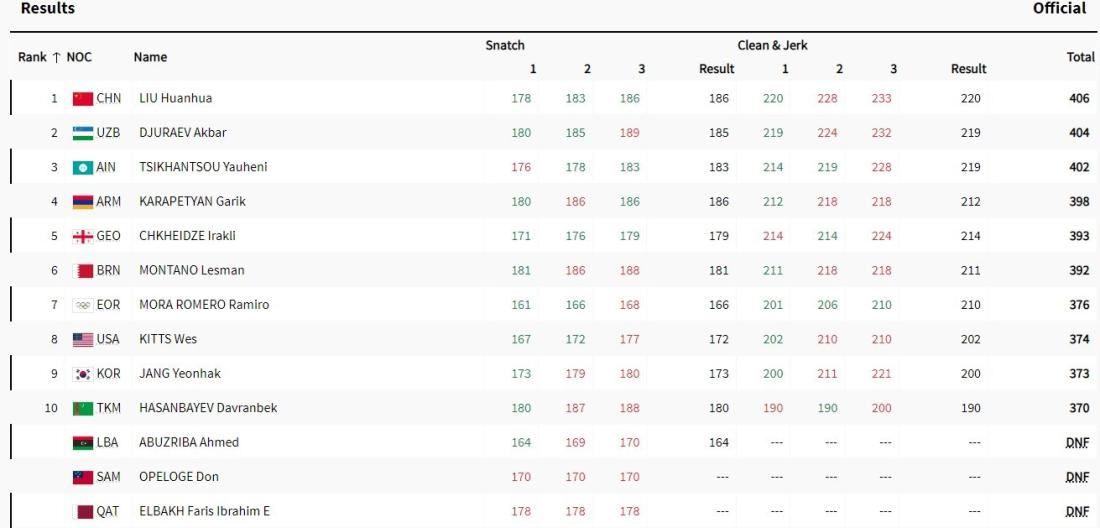Click the Samoa flag icon
Viewport: 1100px width, 528px height.
83,477
